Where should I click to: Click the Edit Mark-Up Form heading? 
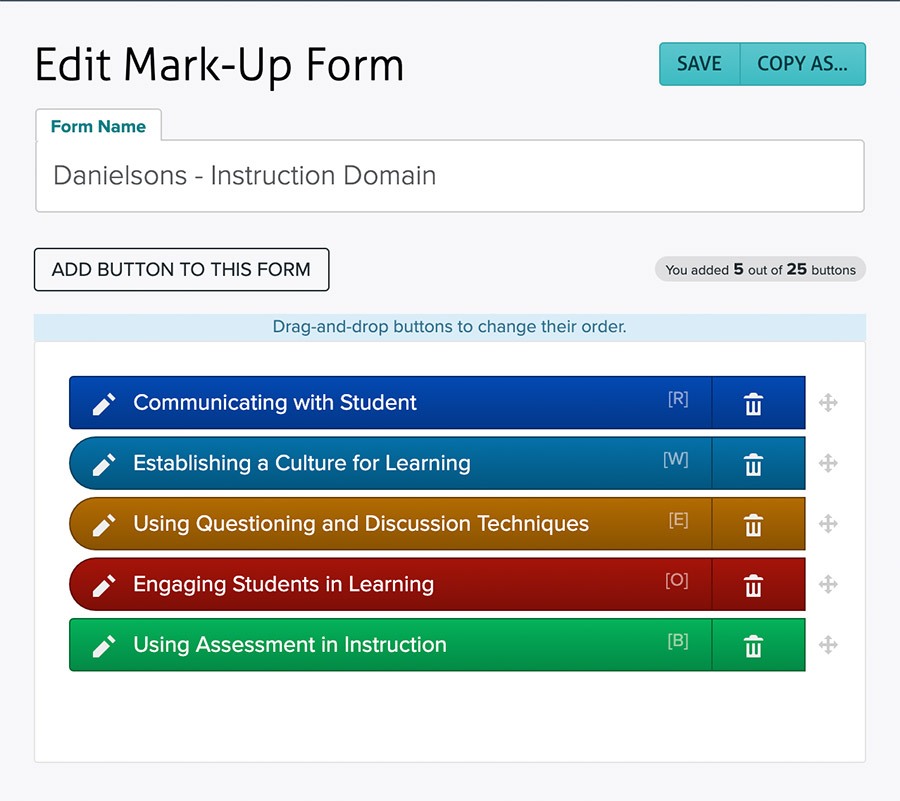[219, 66]
